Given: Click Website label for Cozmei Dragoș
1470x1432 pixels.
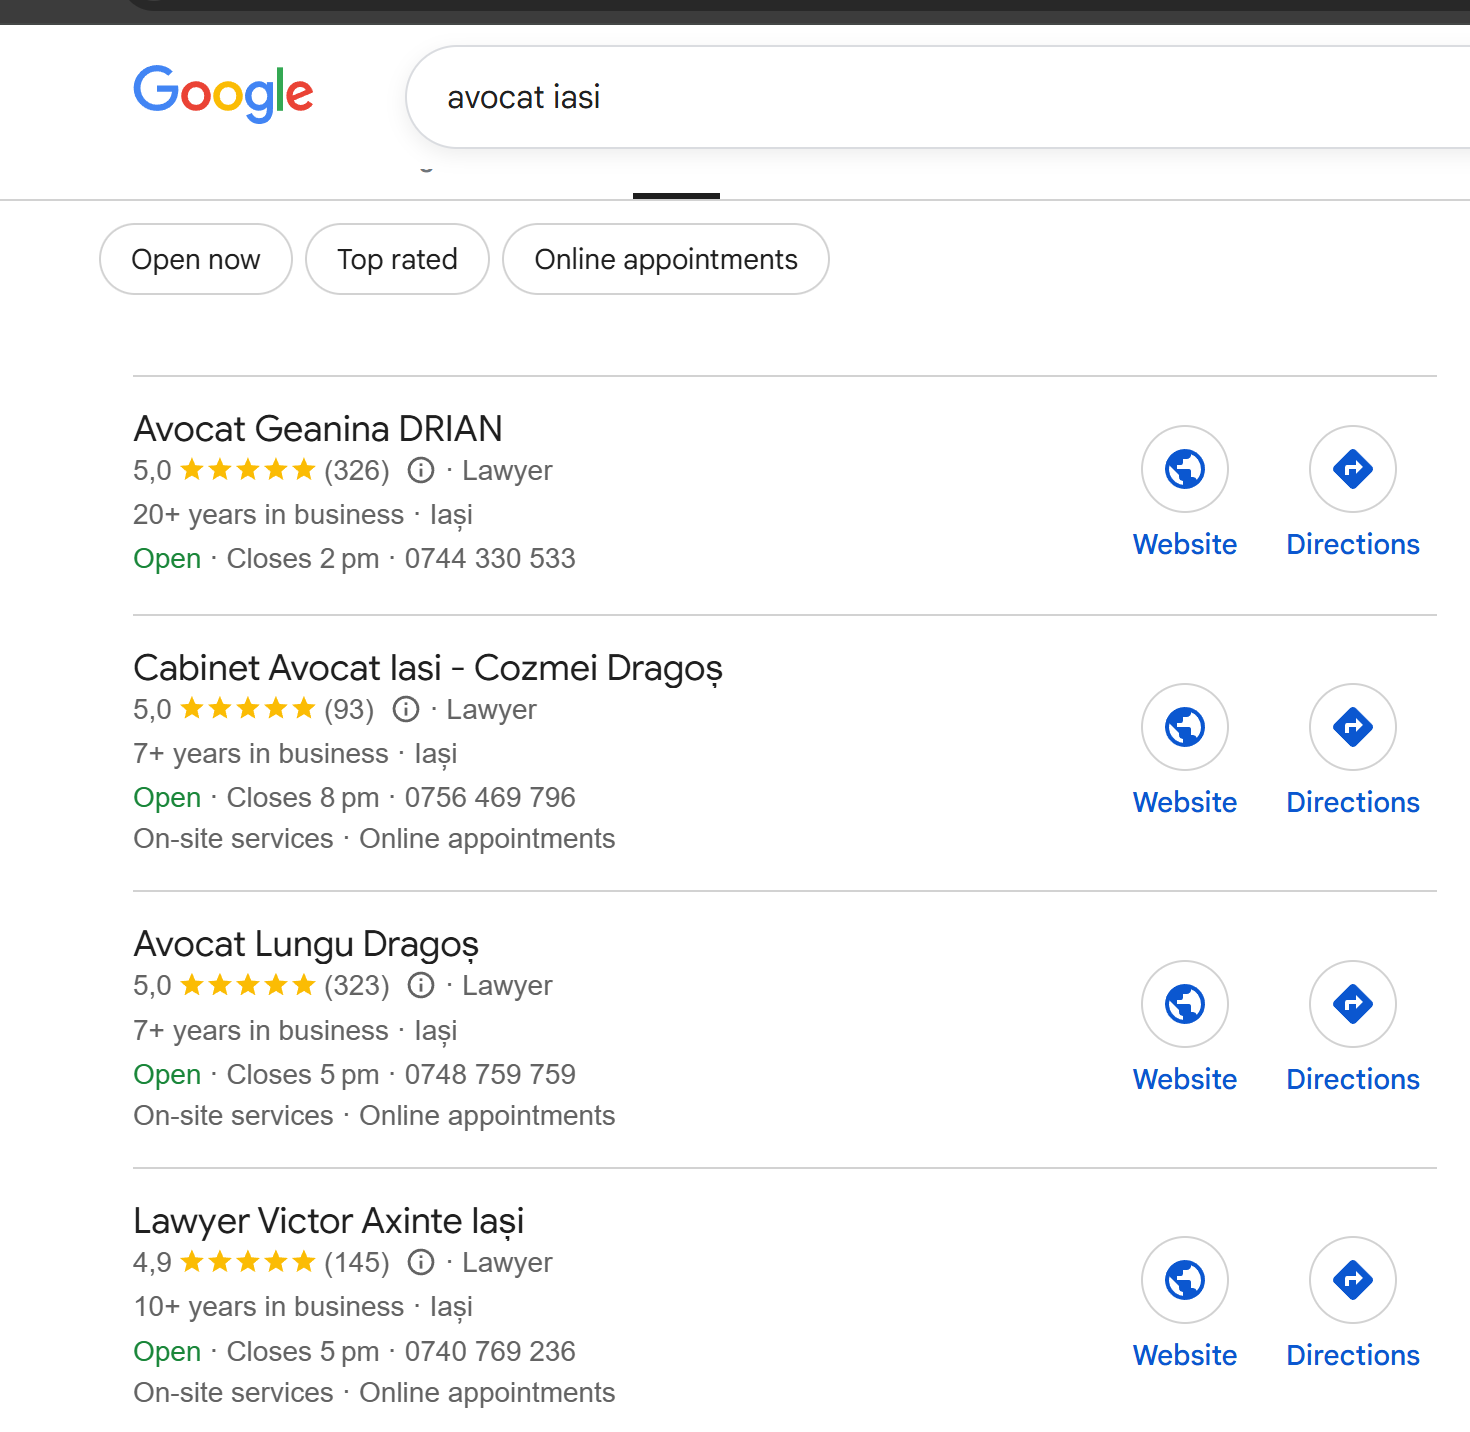Looking at the screenshot, I should pyautogui.click(x=1185, y=802).
